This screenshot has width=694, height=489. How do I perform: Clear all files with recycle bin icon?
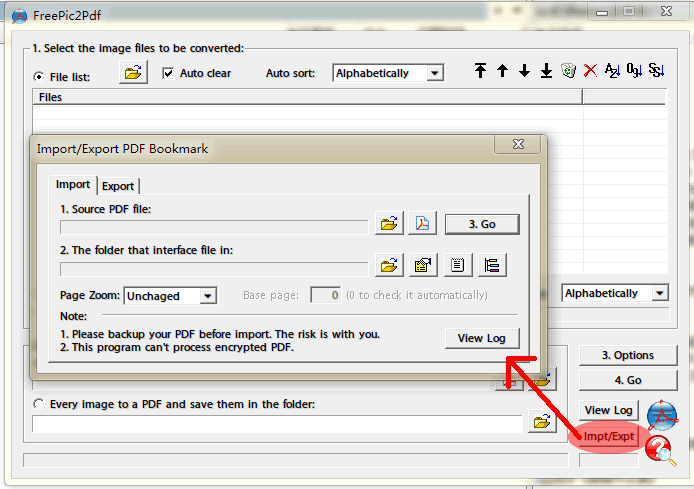[569, 70]
